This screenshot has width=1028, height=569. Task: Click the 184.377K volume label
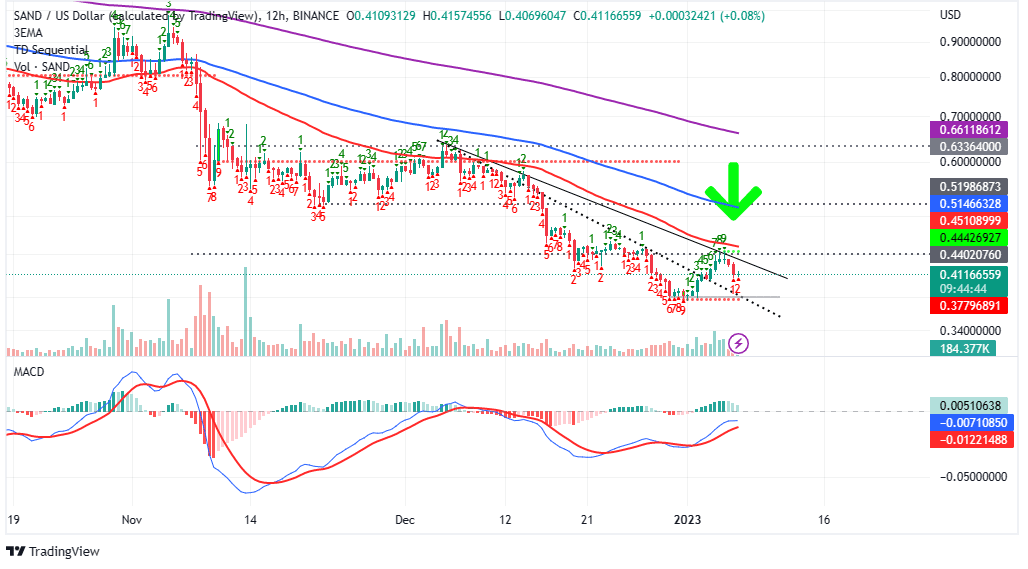pos(963,349)
